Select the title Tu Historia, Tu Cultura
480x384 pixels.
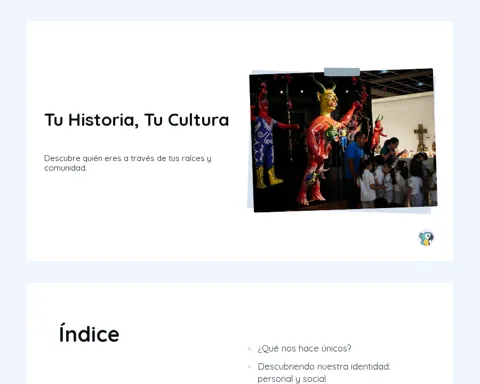137,120
